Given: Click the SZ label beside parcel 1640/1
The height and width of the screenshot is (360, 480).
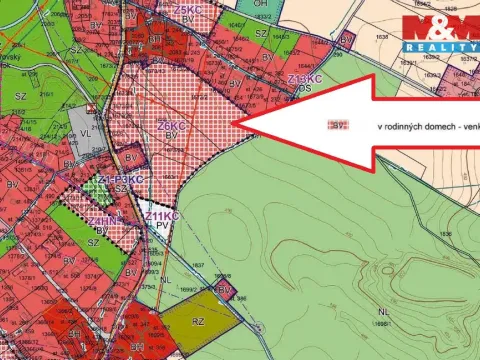Looking at the screenshot, I should click(x=261, y=33).
